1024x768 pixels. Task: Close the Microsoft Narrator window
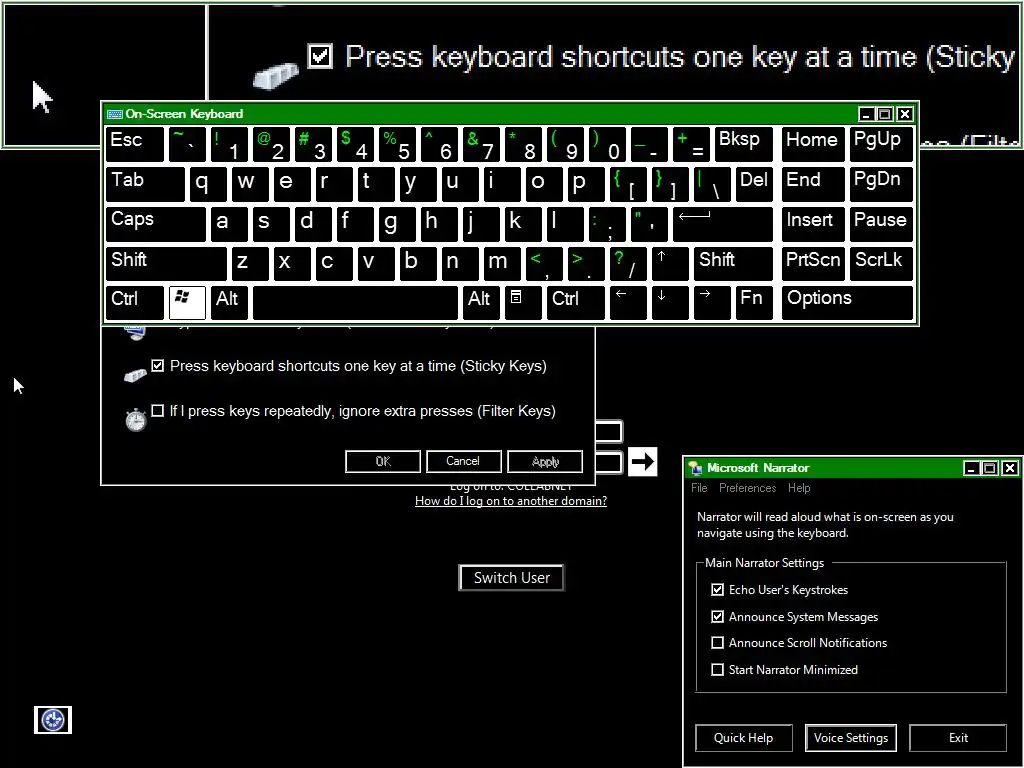(x=1010, y=468)
